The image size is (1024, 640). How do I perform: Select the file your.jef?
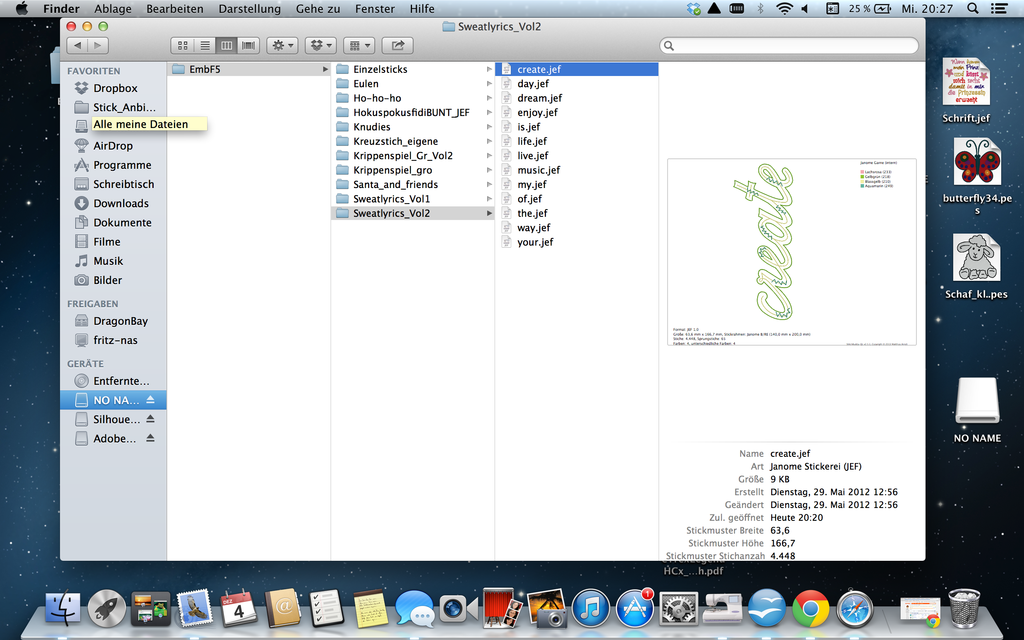tap(577, 242)
